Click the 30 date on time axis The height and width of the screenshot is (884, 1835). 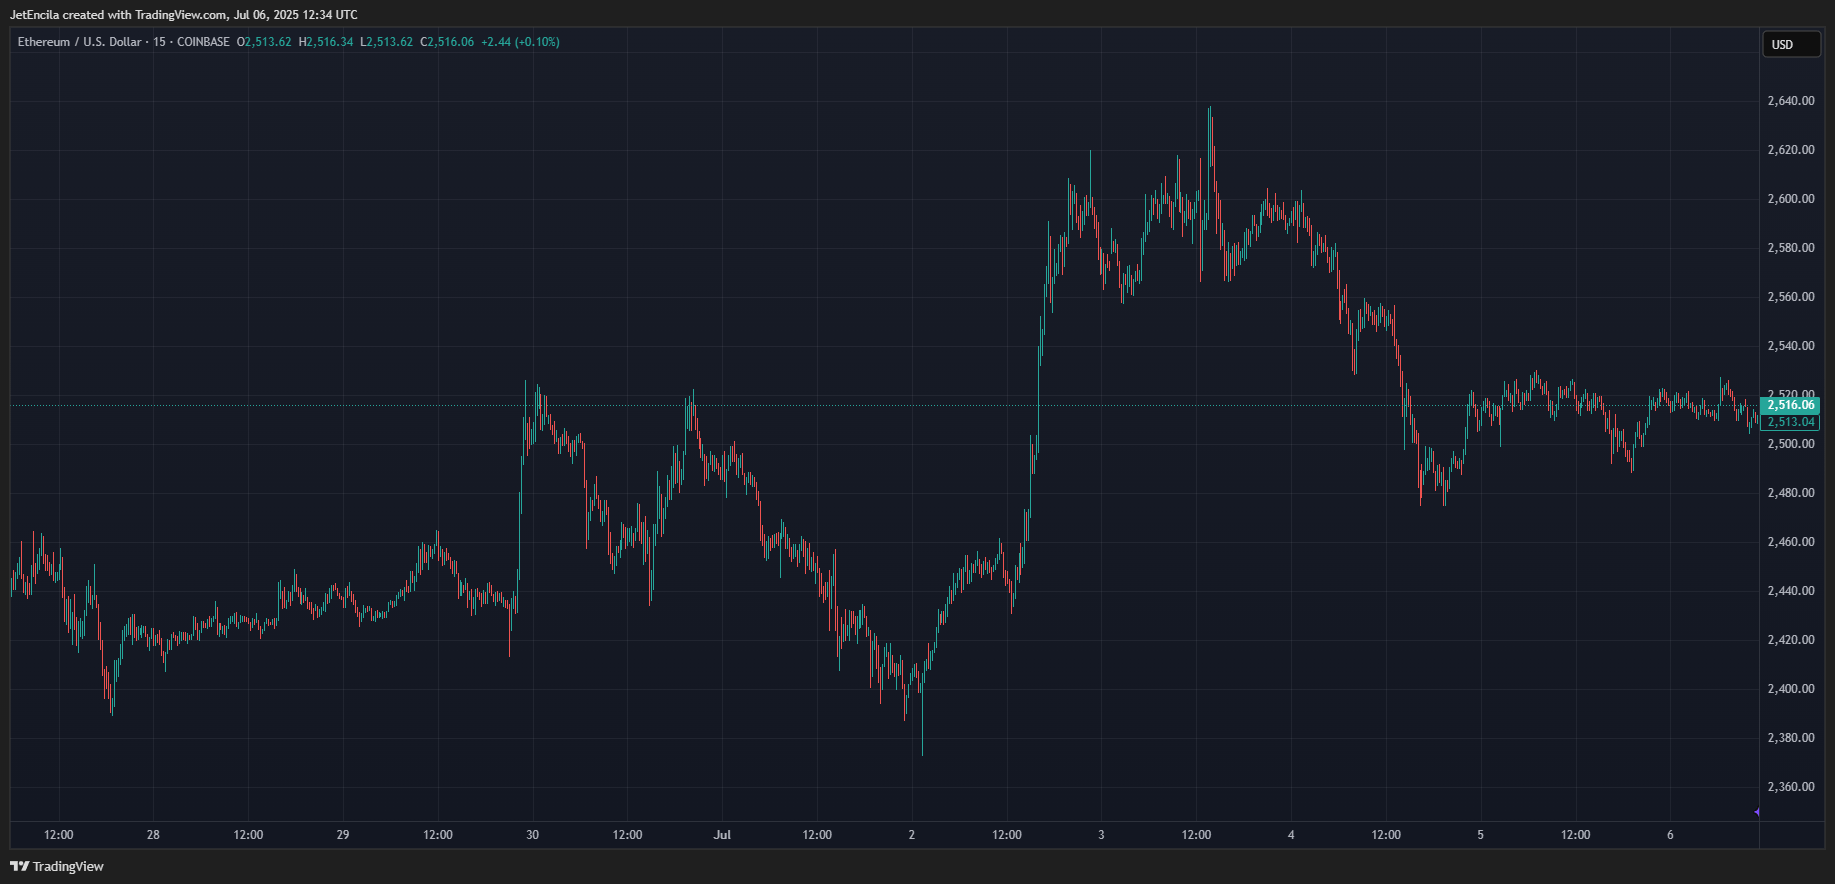coord(532,835)
